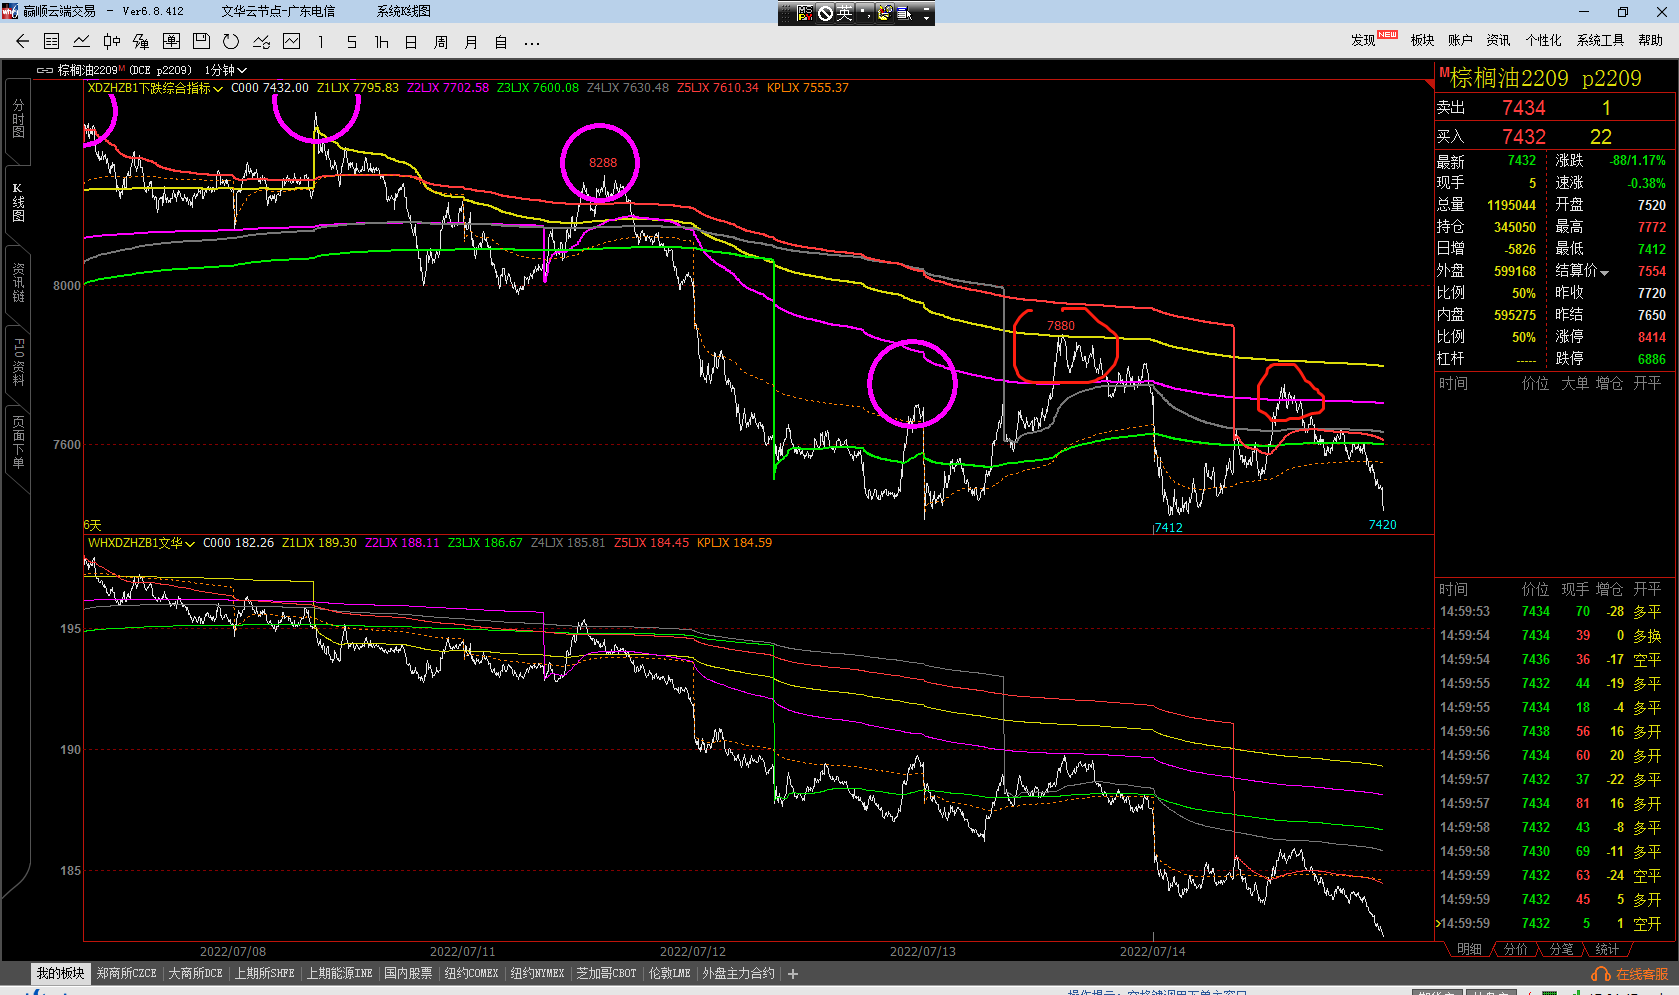Expand the 1分钟 period dropdown
This screenshot has width=1679, height=995.
[x=225, y=71]
